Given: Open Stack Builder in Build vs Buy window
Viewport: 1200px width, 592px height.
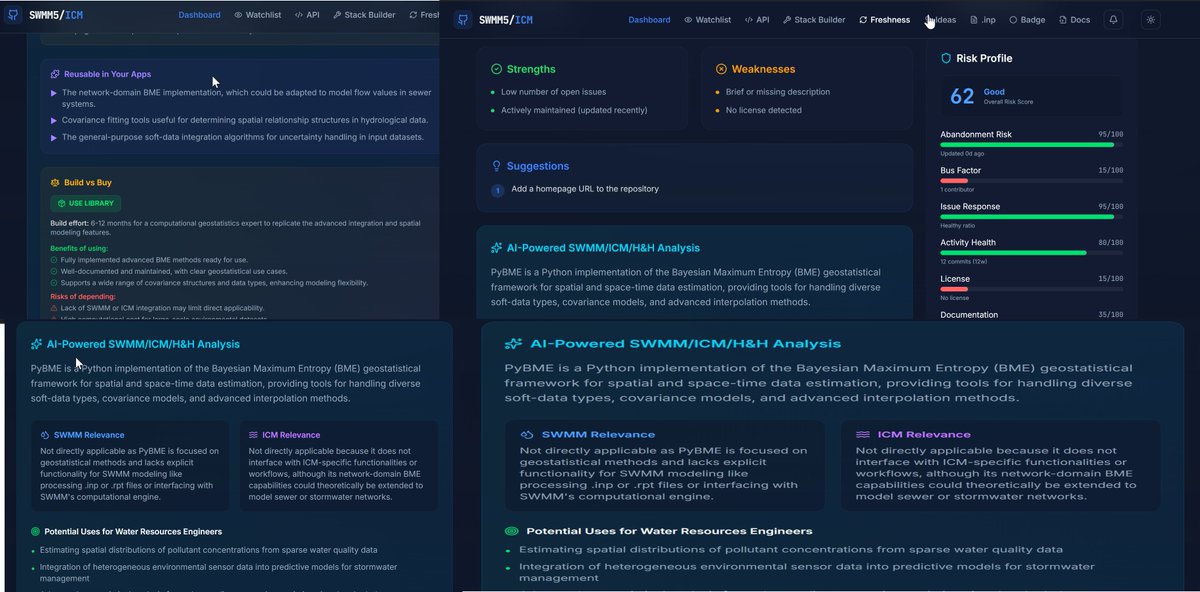Looking at the screenshot, I should [365, 15].
